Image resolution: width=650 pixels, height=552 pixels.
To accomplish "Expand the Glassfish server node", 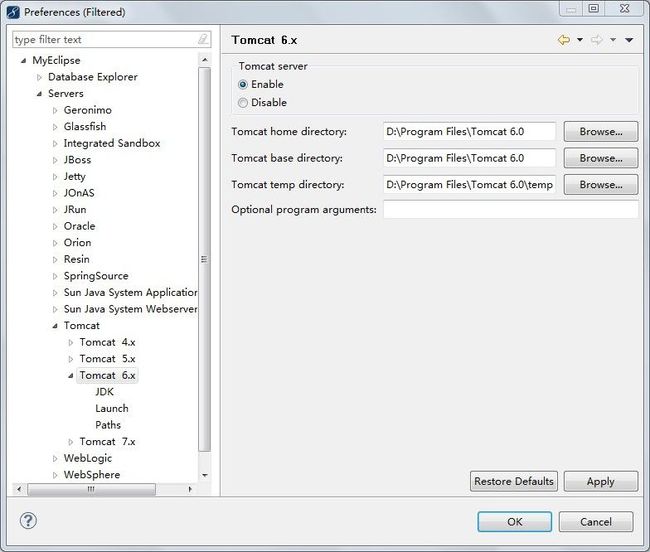I will pyautogui.click(x=55, y=127).
